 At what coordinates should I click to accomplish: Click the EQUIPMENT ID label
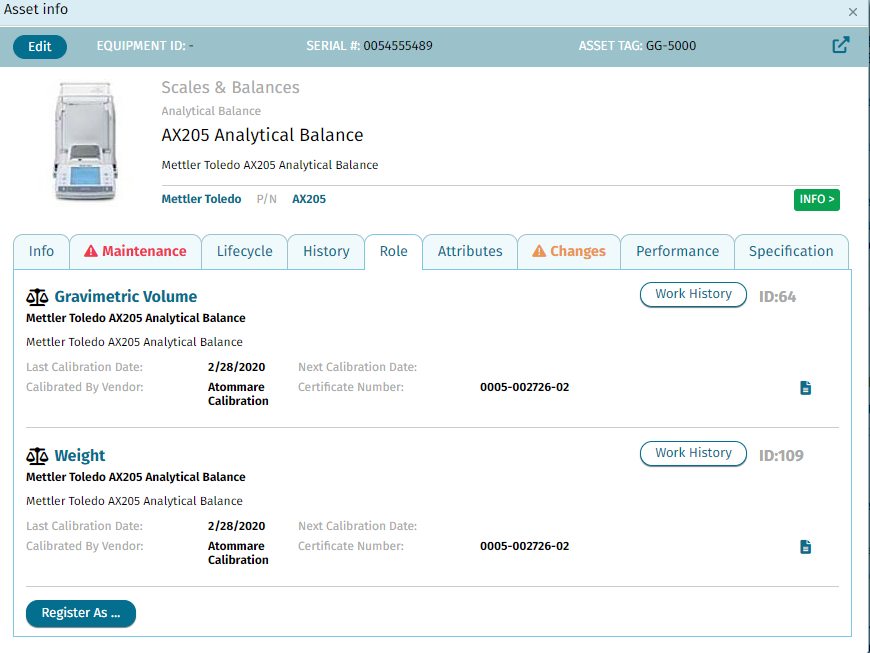(141, 46)
